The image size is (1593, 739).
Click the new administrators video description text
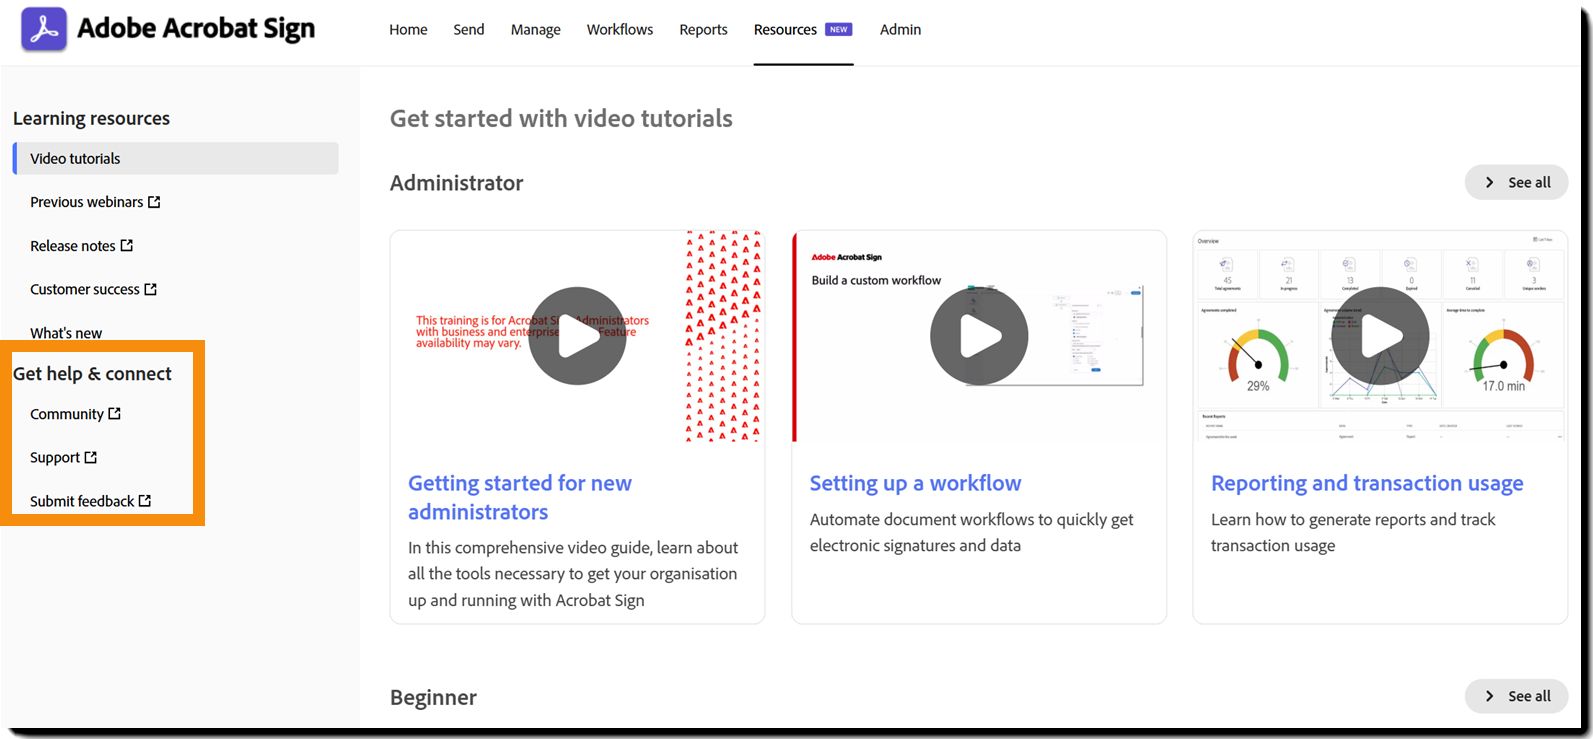click(573, 574)
